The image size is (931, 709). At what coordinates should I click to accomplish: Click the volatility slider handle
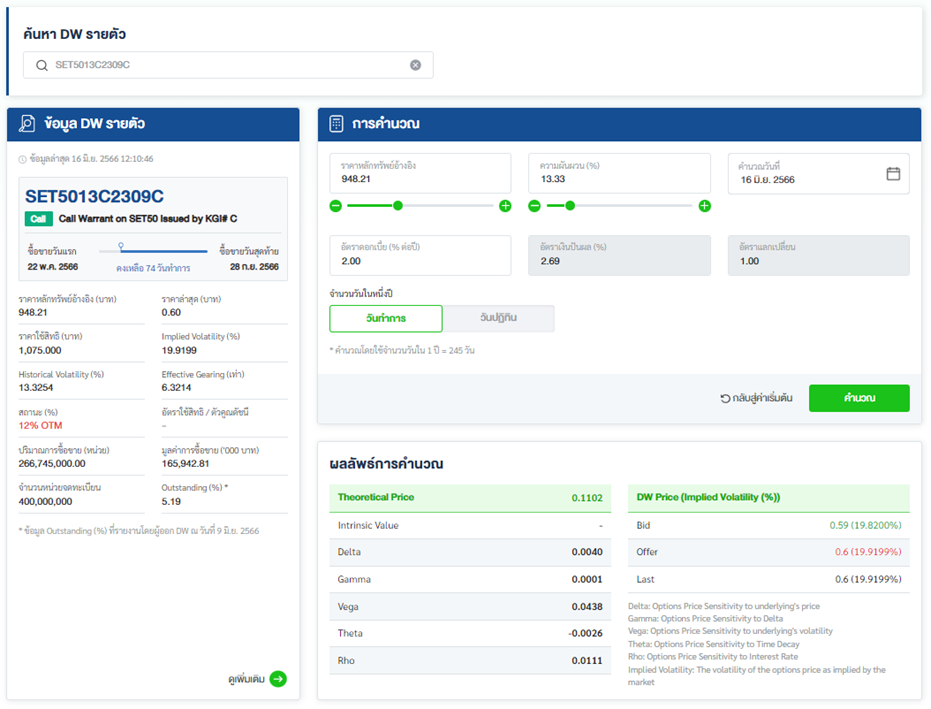pos(570,206)
